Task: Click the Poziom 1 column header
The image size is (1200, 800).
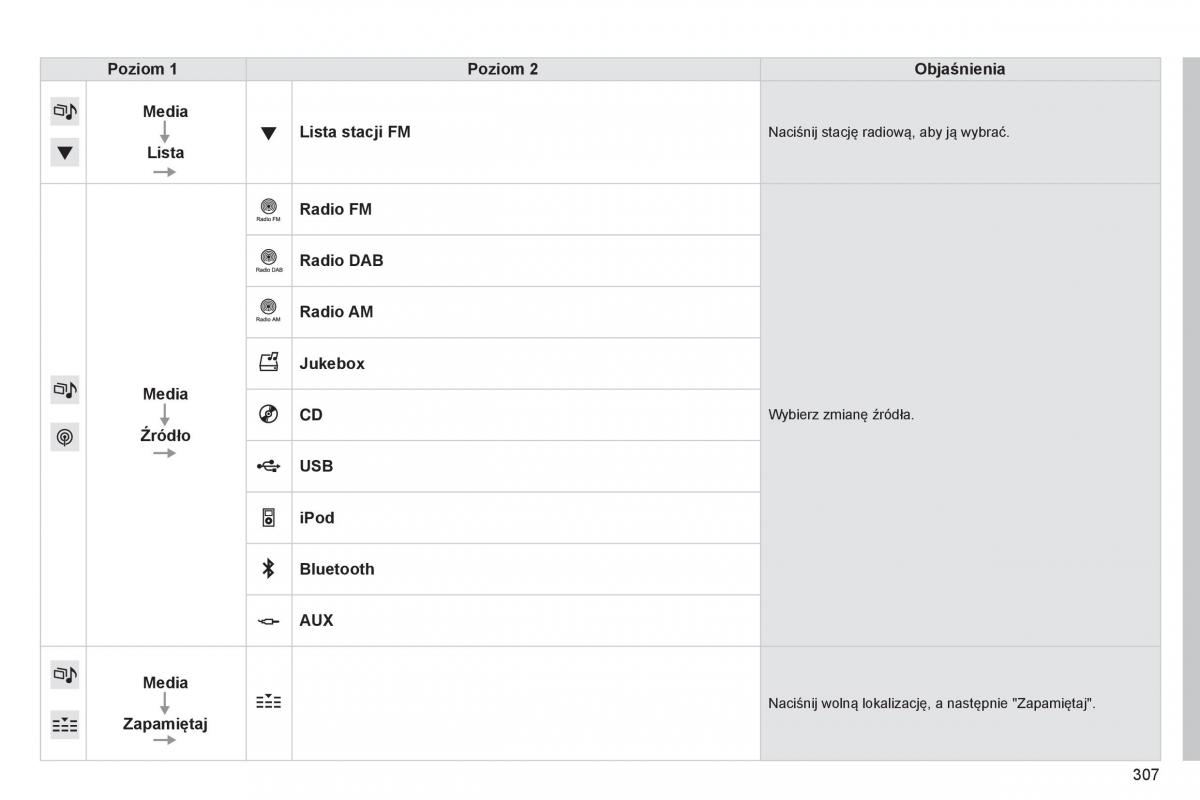Action: (143, 69)
